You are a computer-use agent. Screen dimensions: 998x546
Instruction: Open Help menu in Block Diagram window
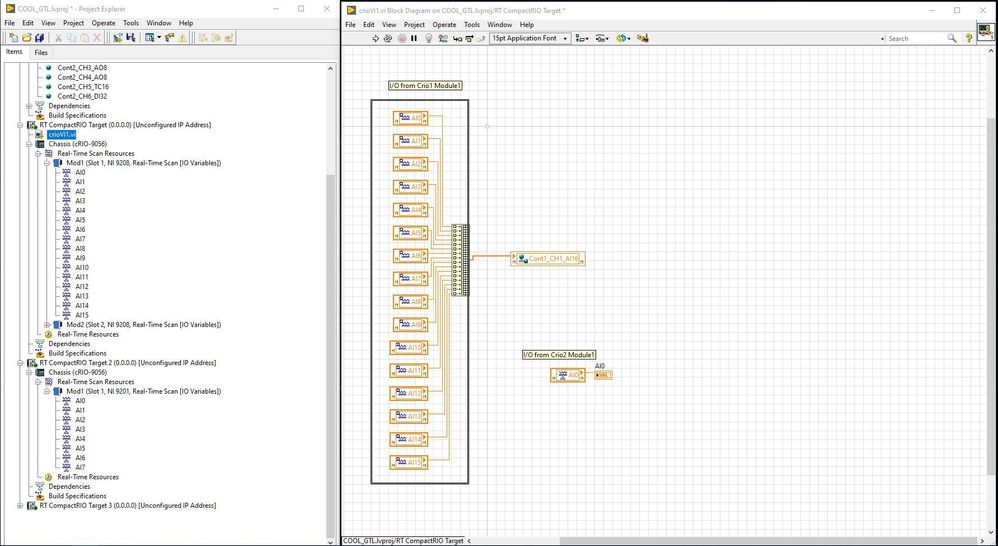527,25
